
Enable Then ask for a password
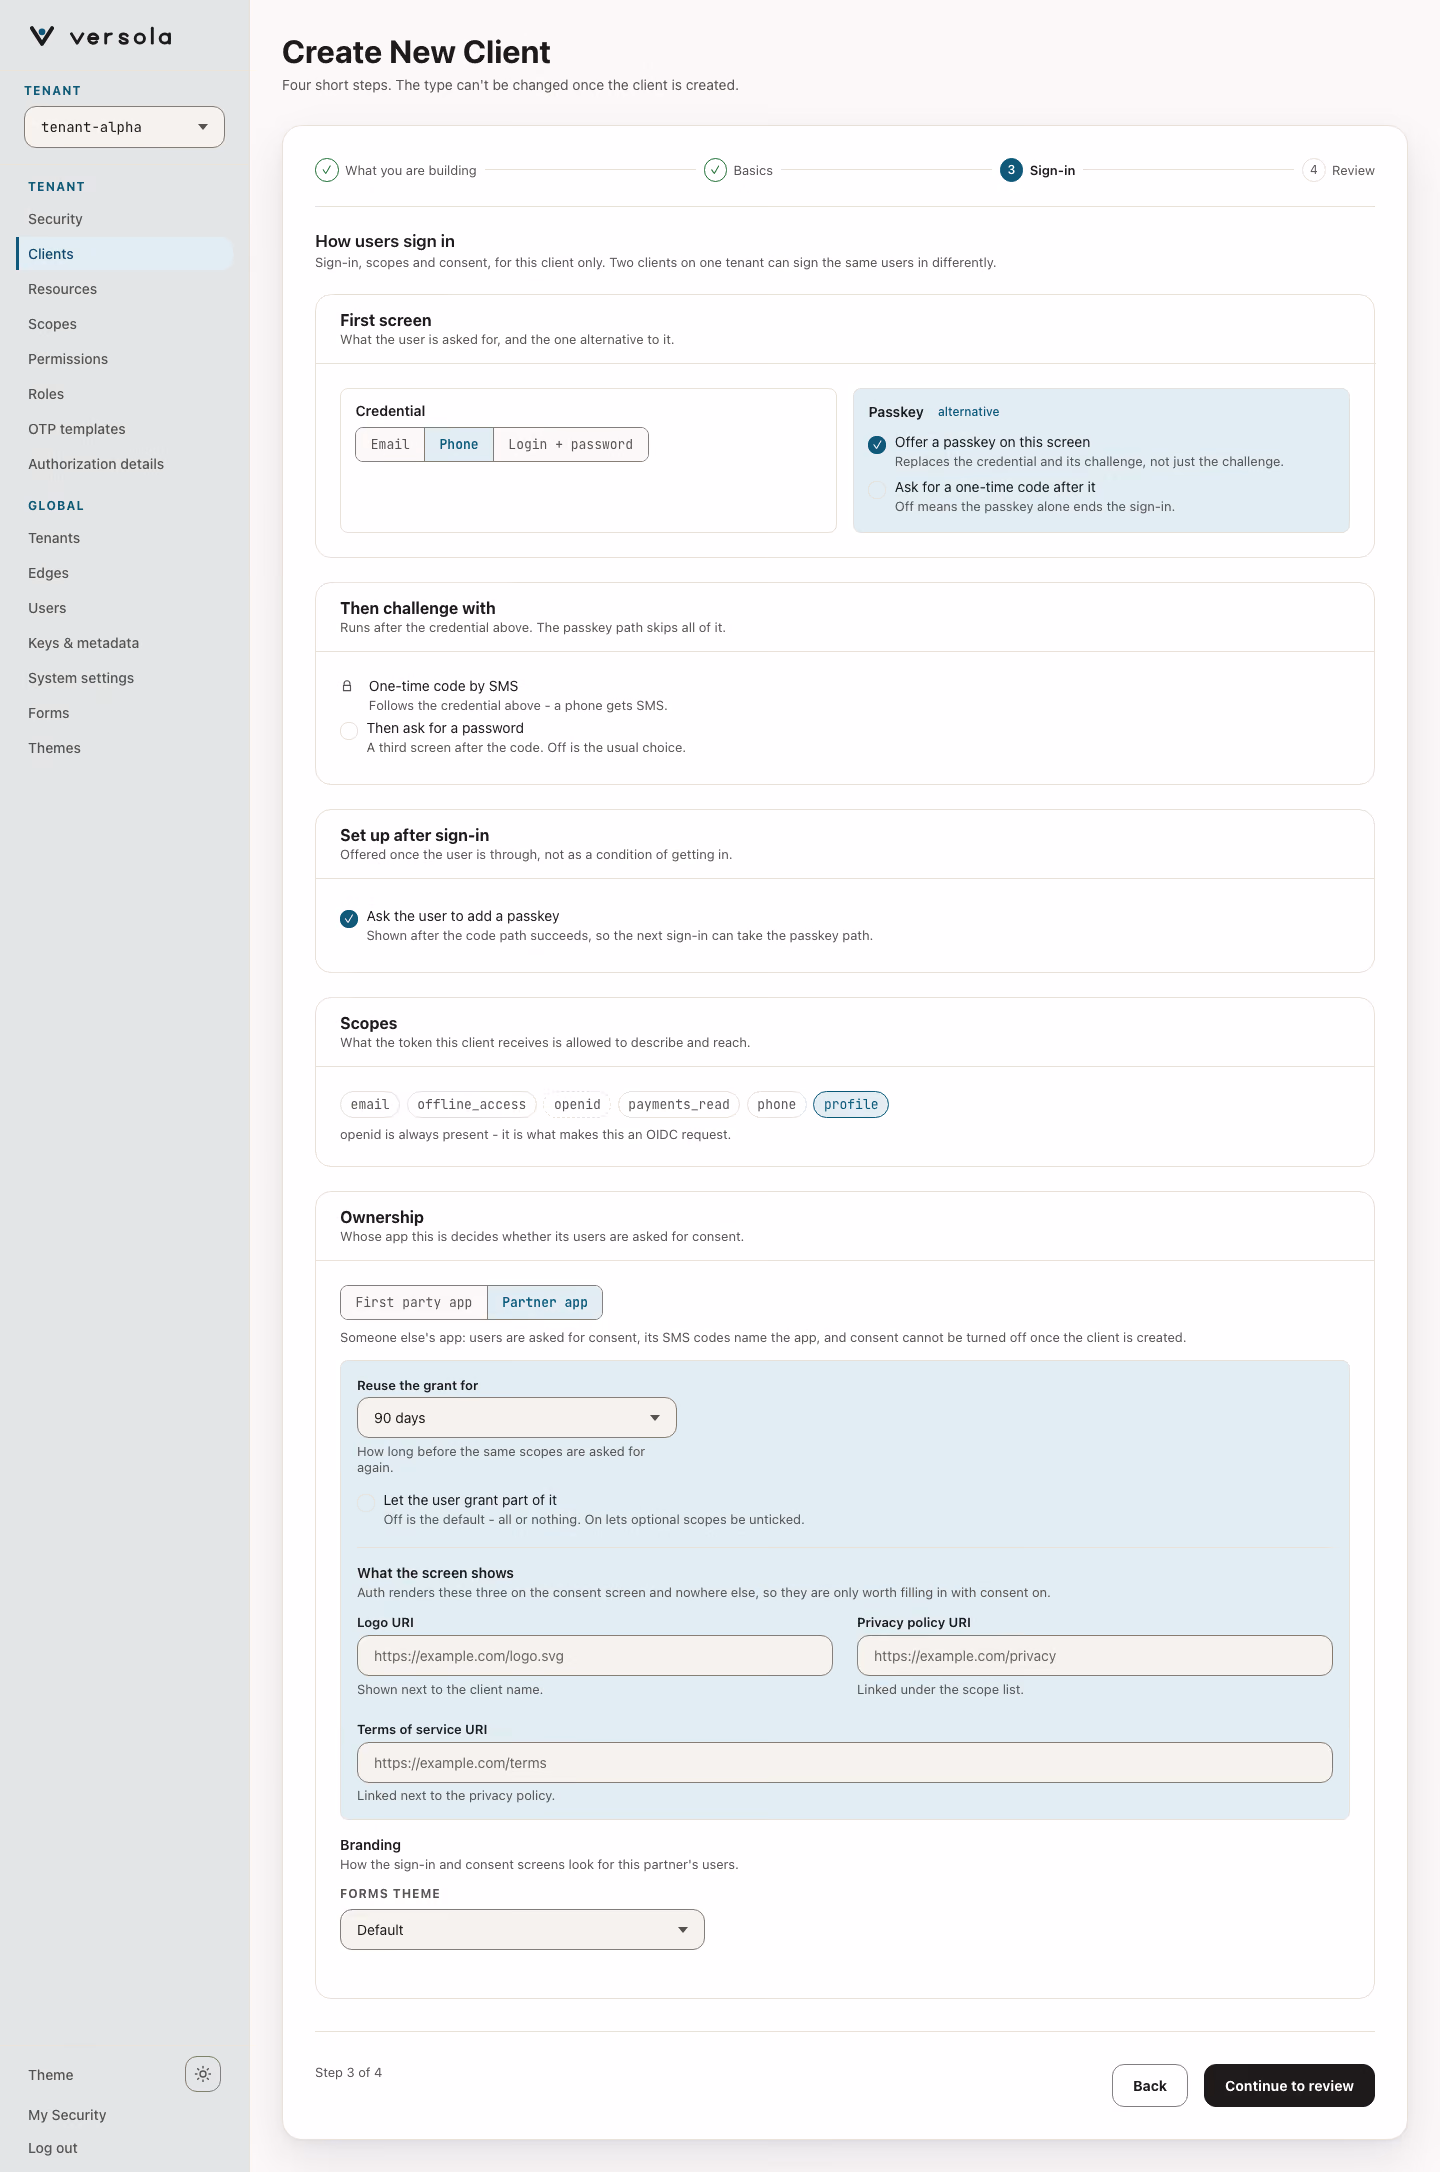(349, 731)
